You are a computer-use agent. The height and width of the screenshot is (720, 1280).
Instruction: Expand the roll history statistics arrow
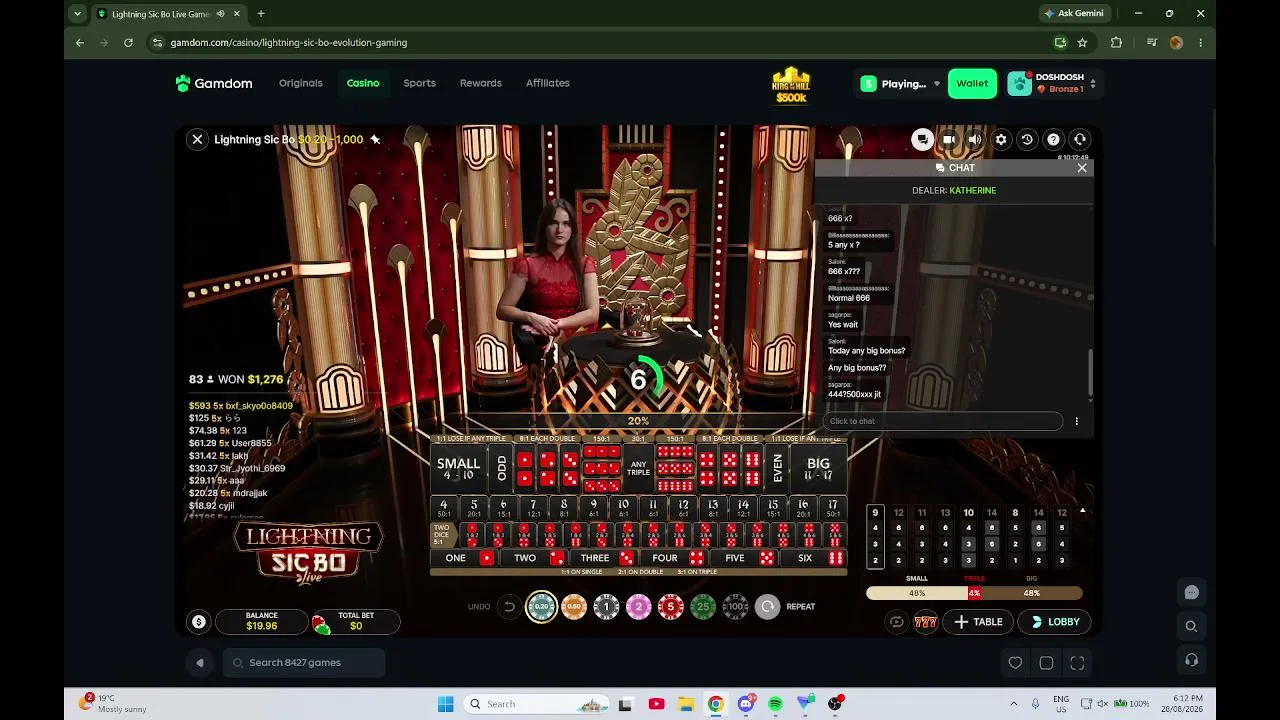pos(1082,511)
